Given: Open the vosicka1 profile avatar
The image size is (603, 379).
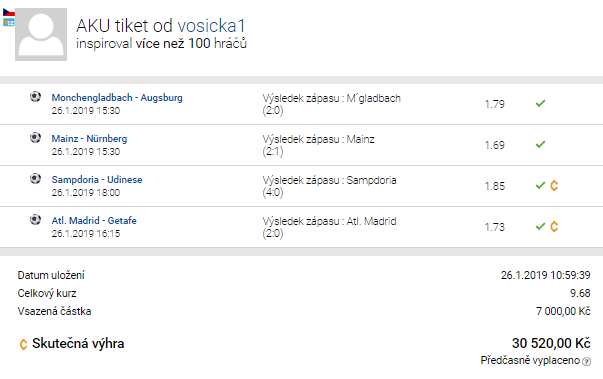Looking at the screenshot, I should [x=41, y=35].
